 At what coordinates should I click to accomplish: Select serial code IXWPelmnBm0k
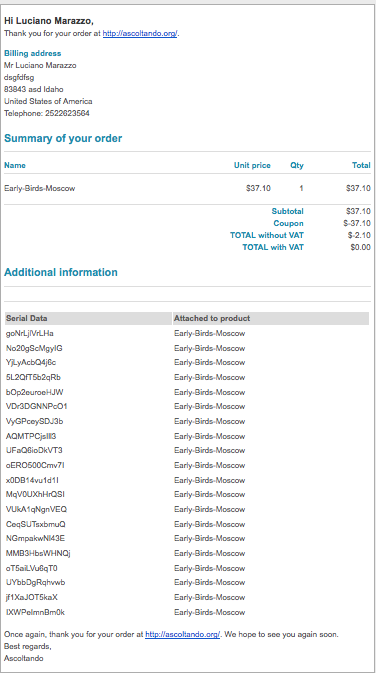click(35, 612)
